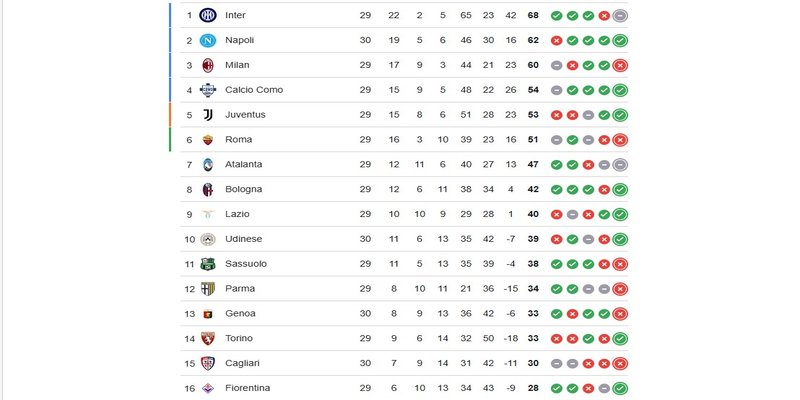Click the red loss icon in Parma's form
This screenshot has width=800, height=400.
coord(620,289)
